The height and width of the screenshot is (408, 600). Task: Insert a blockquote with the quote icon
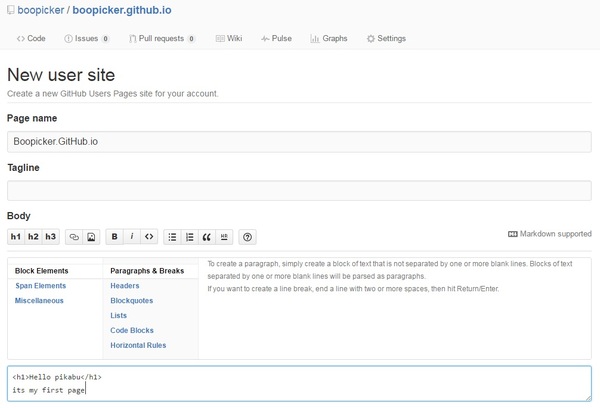point(207,237)
